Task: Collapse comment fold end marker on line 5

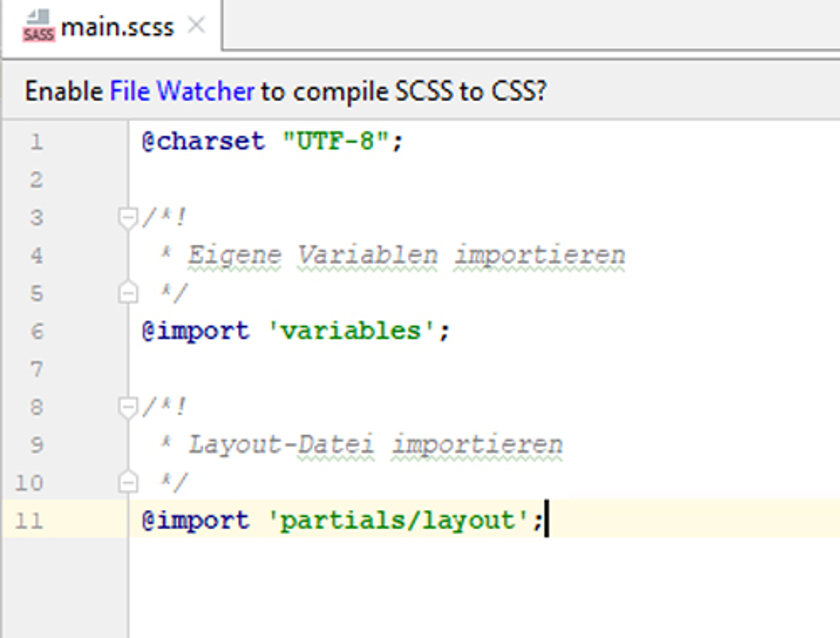Action: coord(128,292)
